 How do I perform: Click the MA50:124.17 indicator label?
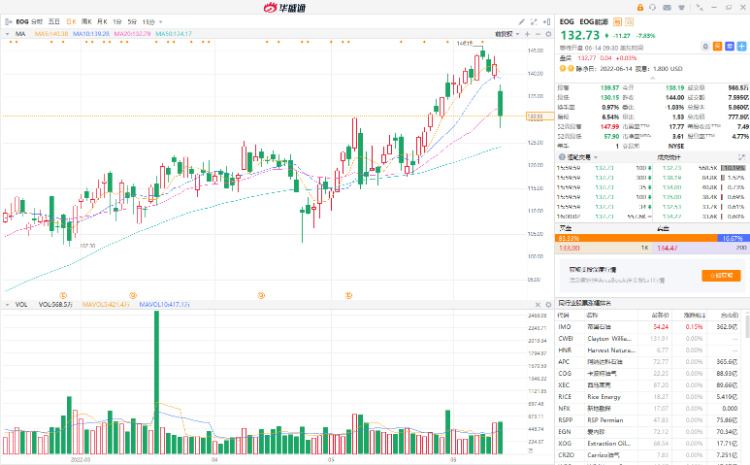point(173,34)
